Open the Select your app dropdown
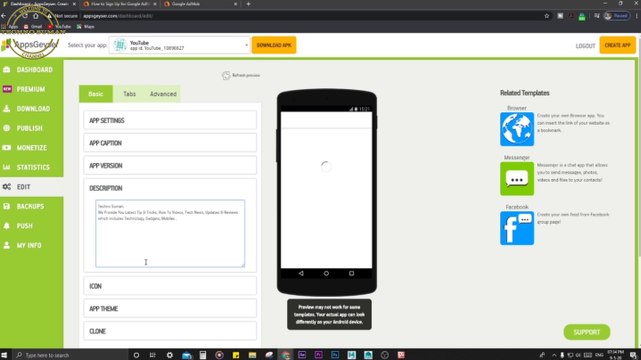 coord(179,45)
